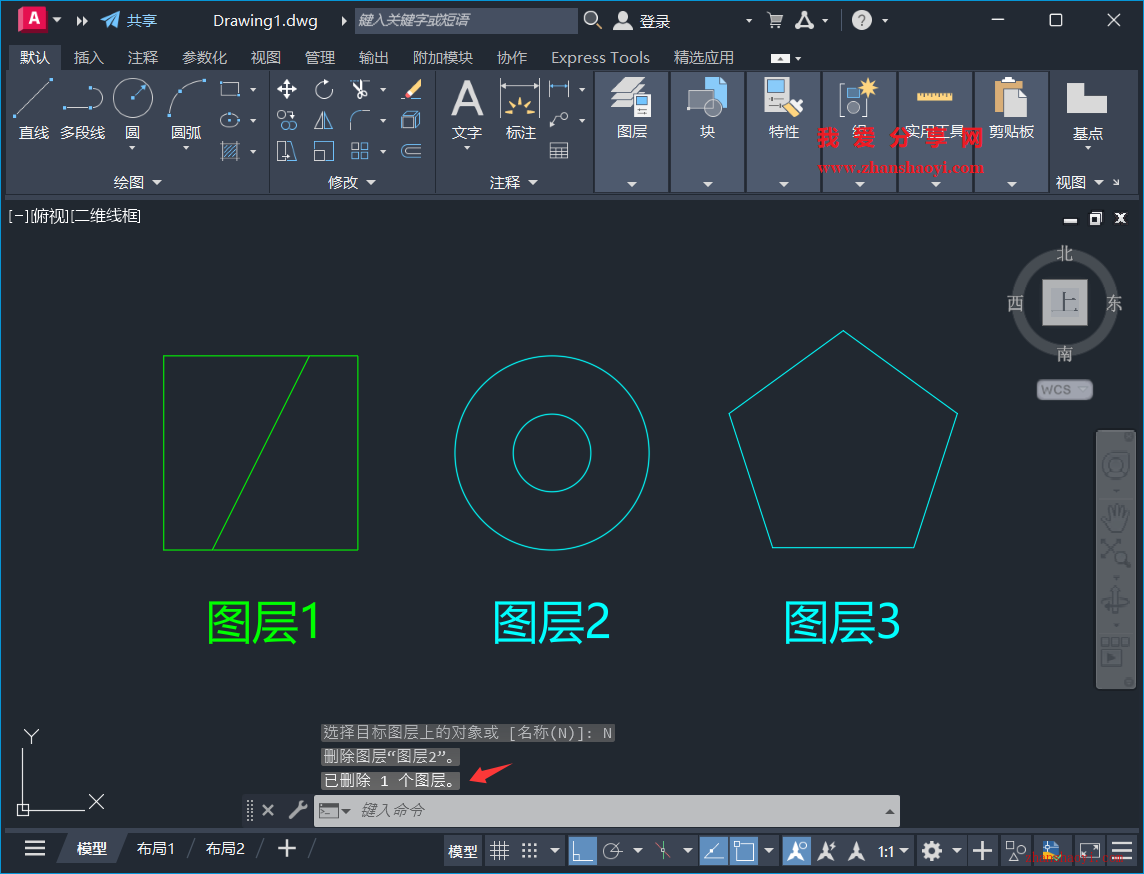This screenshot has width=1144, height=874.
Task: Click the Erase tool icon
Action: (411, 90)
